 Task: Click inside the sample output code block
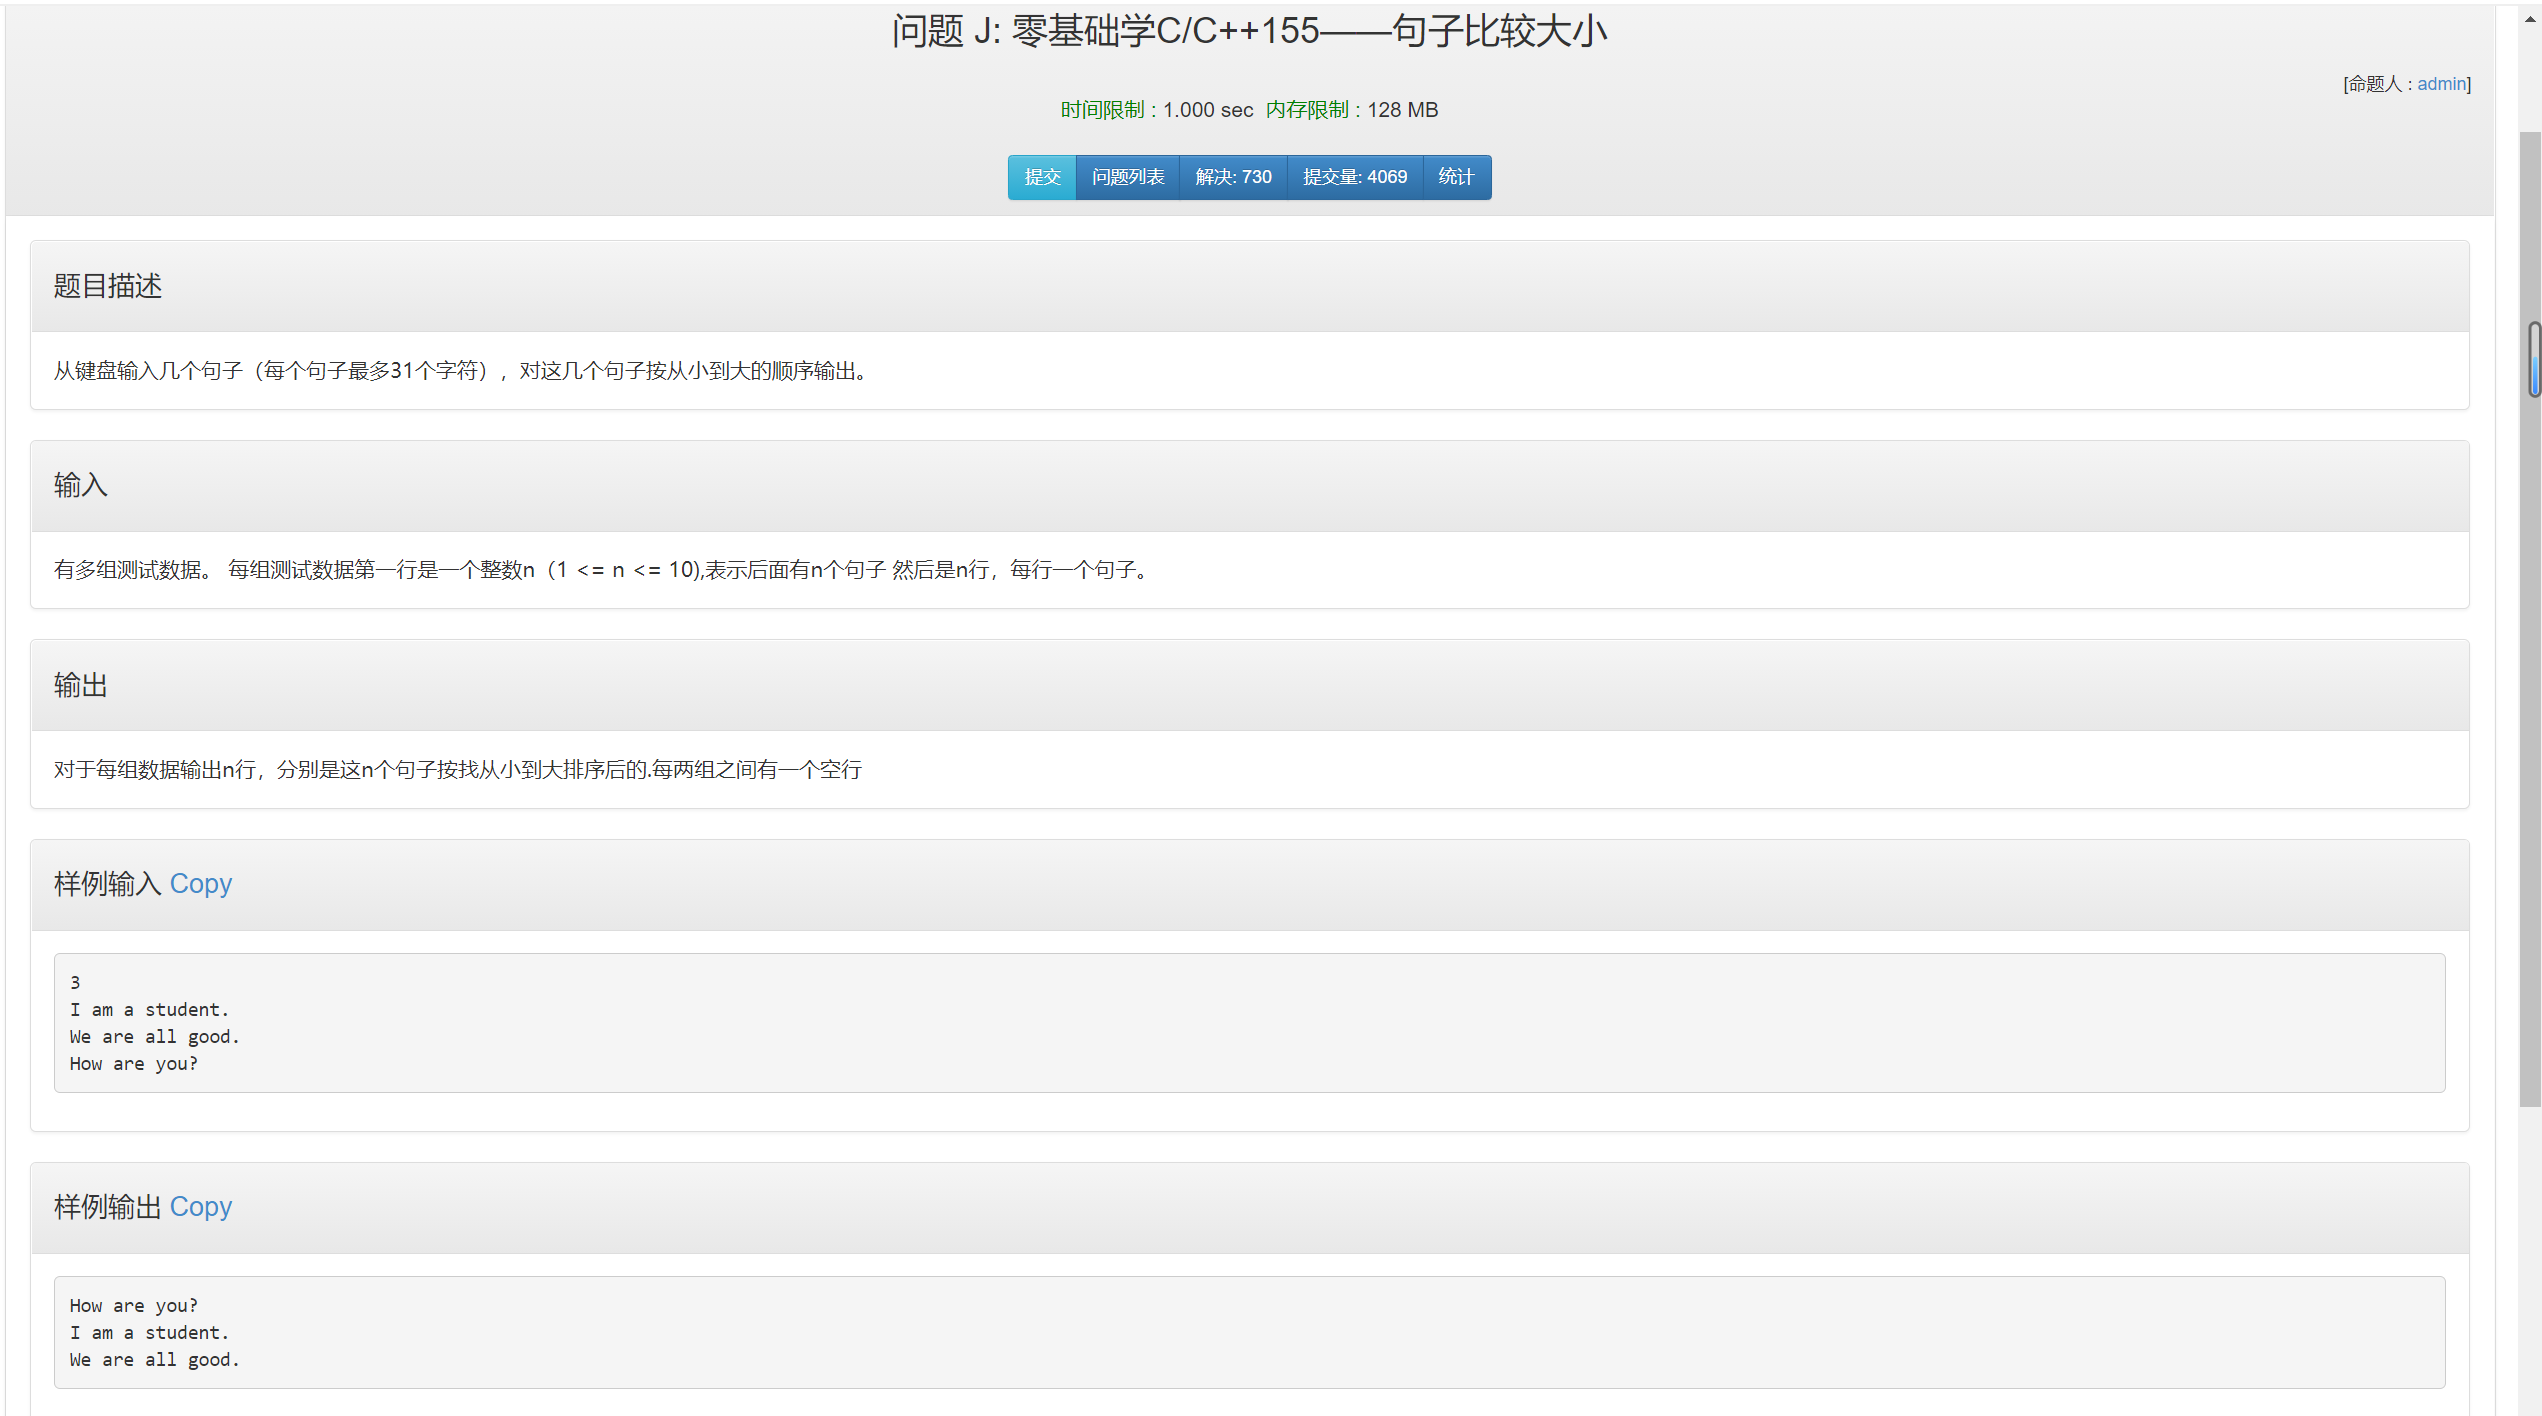point(1248,1332)
